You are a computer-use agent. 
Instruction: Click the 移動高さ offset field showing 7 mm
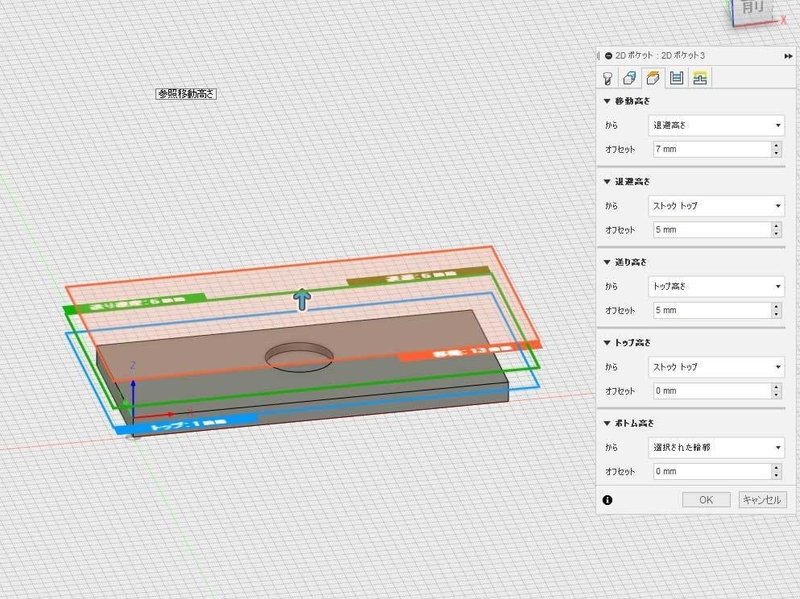(x=712, y=149)
